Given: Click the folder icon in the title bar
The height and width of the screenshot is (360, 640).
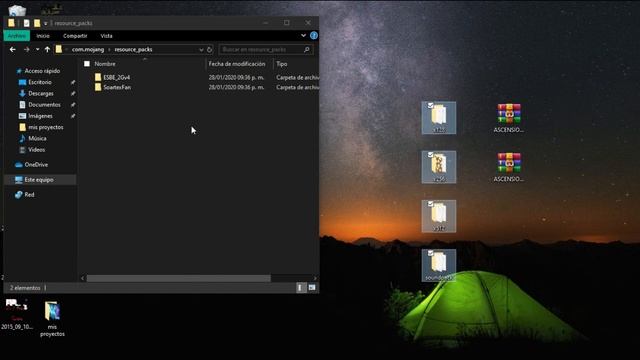Looking at the screenshot, I should pos(11,23).
